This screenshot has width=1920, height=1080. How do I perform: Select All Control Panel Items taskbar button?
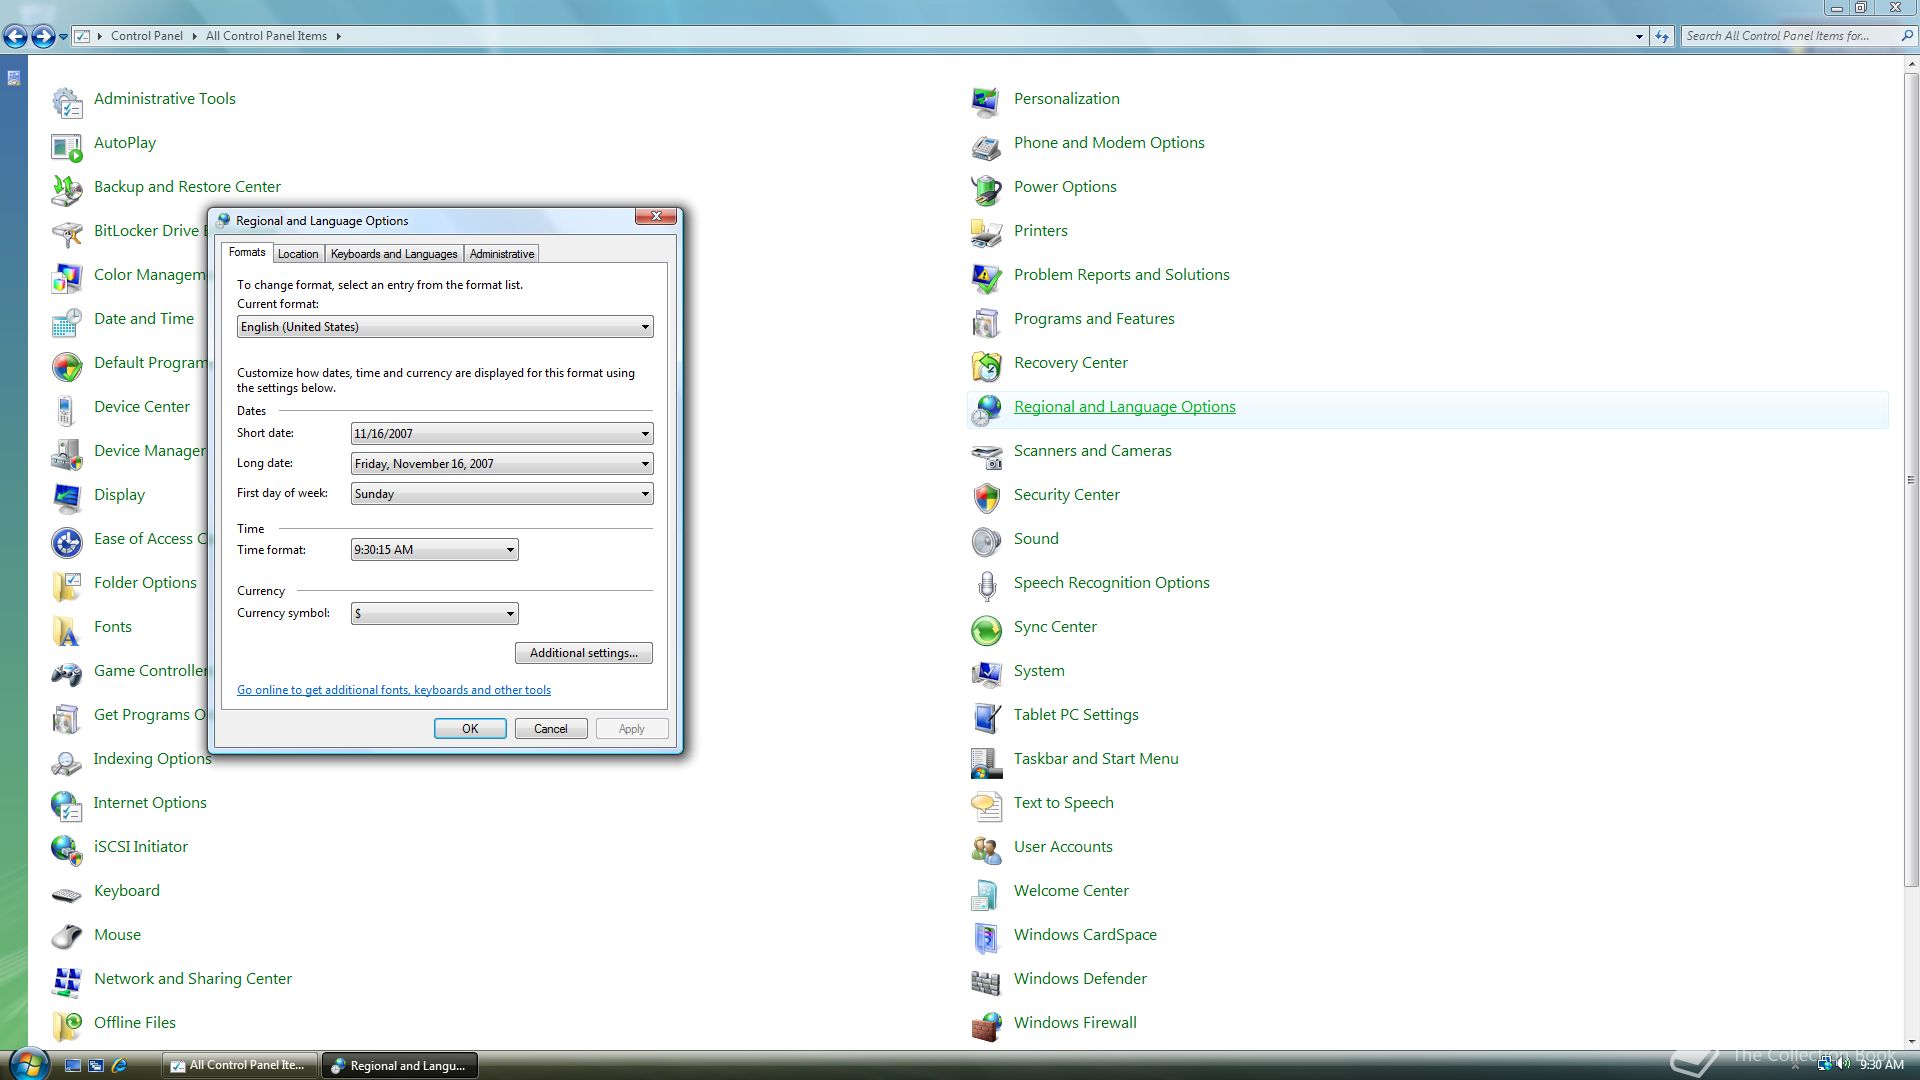pyautogui.click(x=239, y=1066)
